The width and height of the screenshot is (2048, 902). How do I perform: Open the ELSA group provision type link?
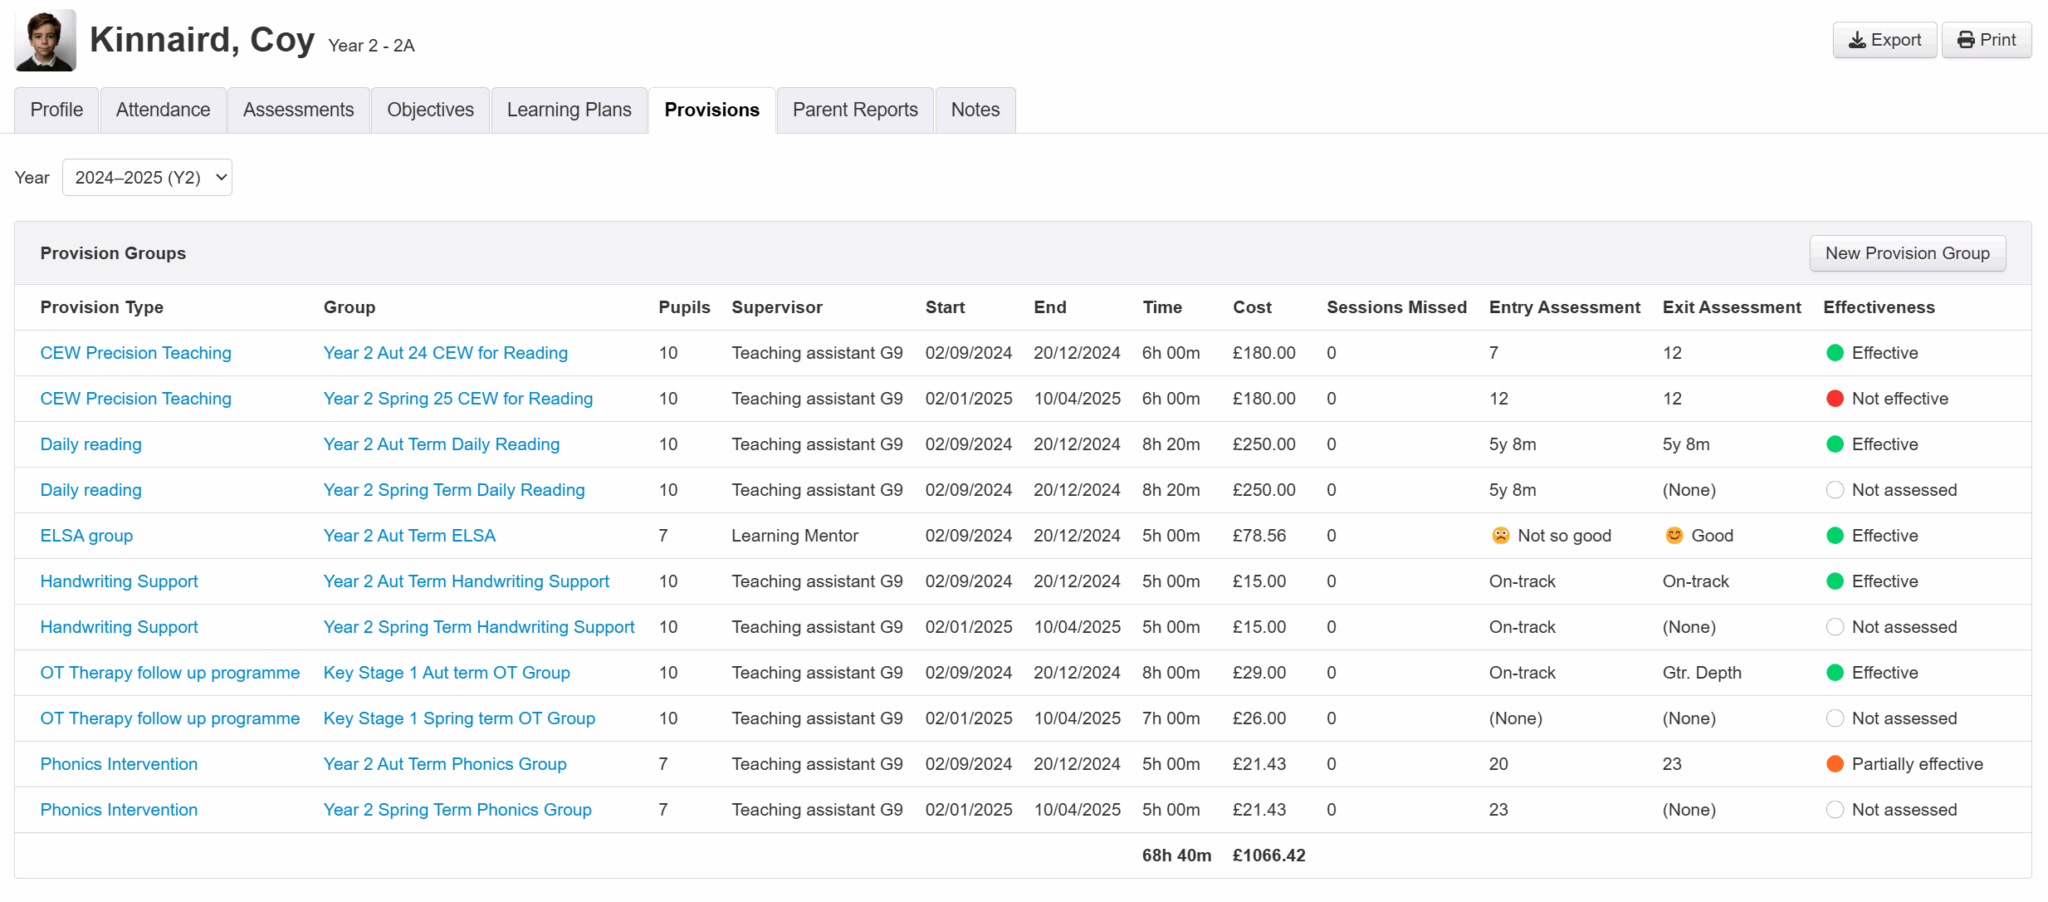click(x=86, y=536)
